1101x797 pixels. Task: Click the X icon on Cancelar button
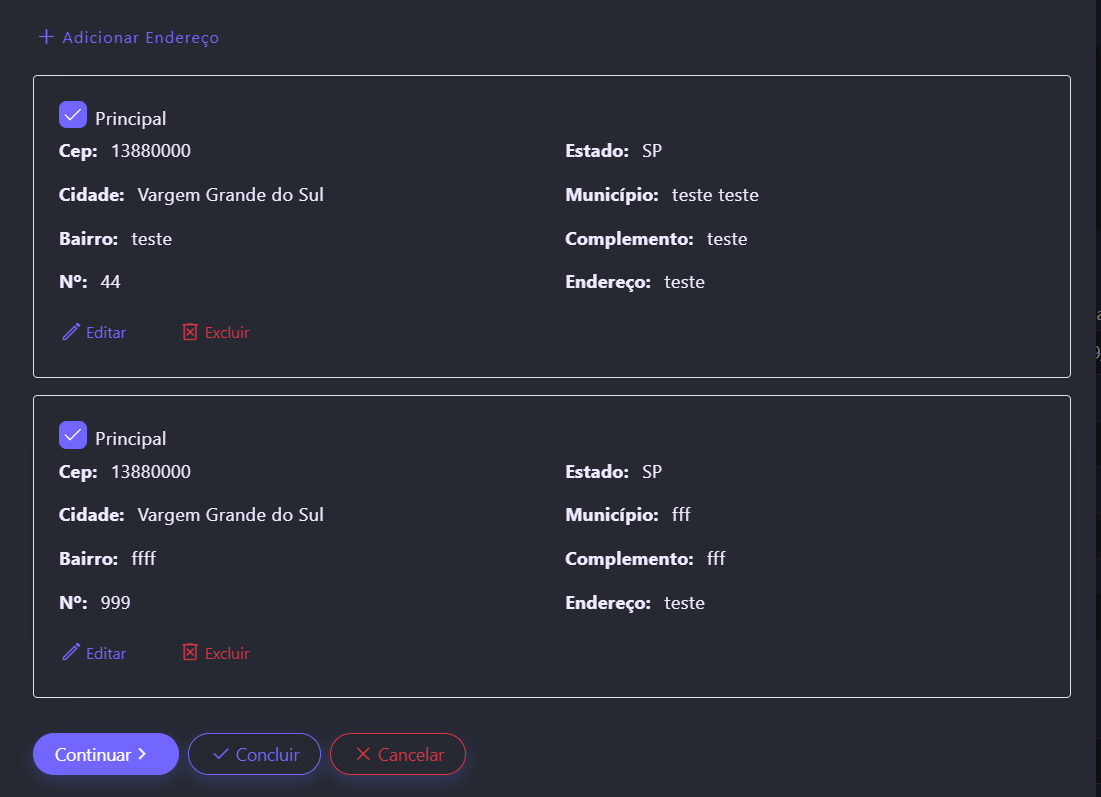(363, 754)
